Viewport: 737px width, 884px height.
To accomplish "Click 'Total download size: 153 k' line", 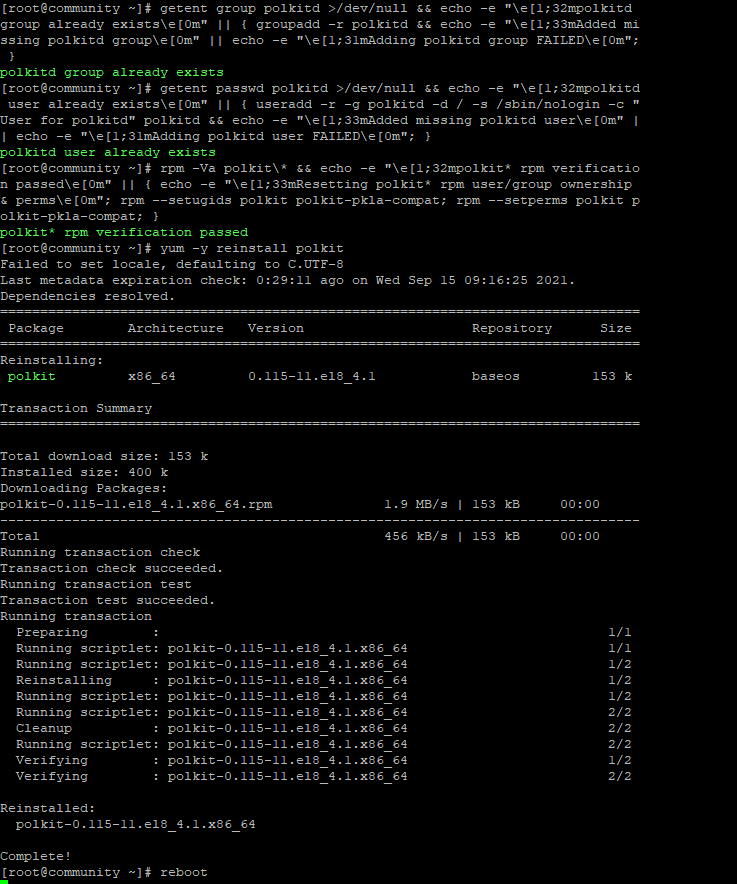I will 104,456.
